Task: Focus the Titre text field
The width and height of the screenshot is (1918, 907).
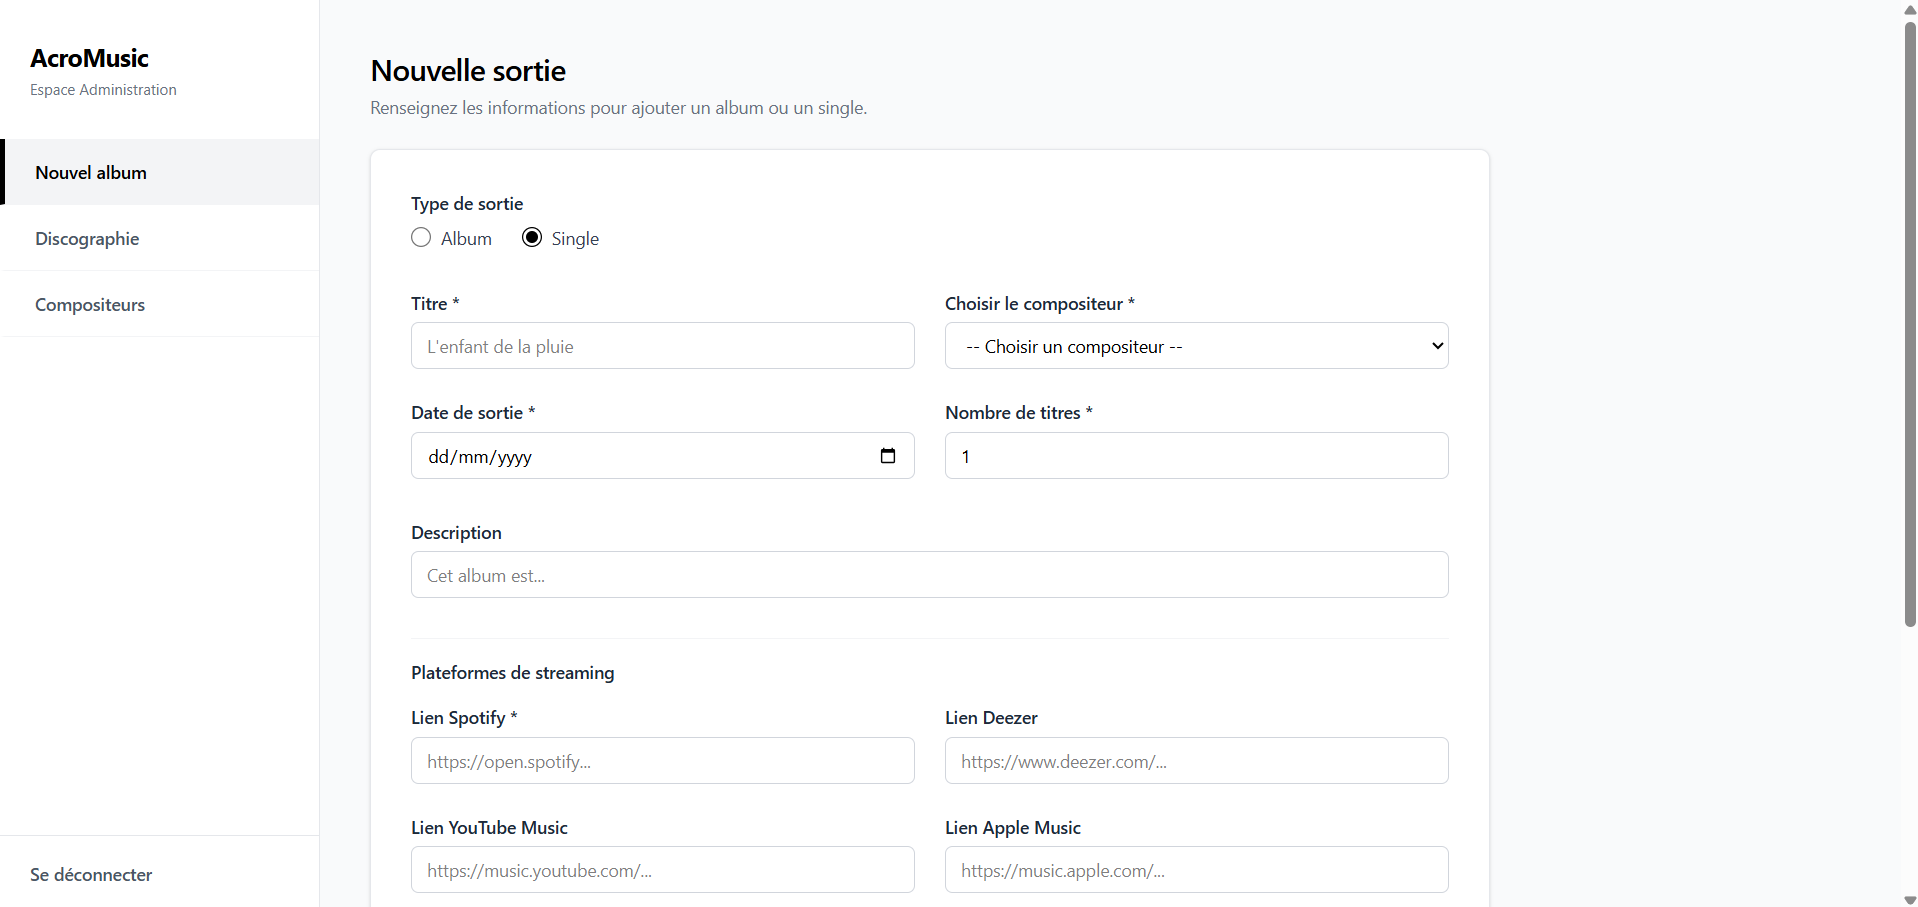Action: coord(662,346)
